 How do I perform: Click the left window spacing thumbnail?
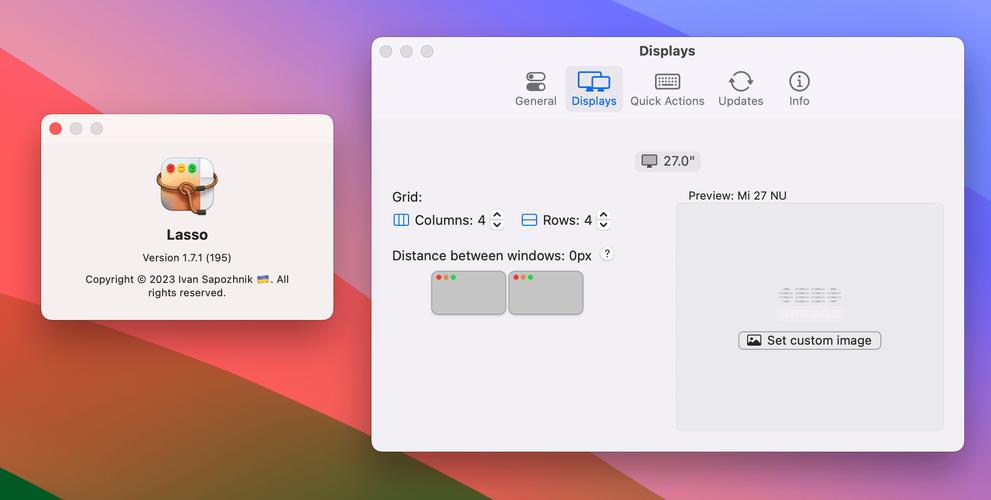coord(468,293)
